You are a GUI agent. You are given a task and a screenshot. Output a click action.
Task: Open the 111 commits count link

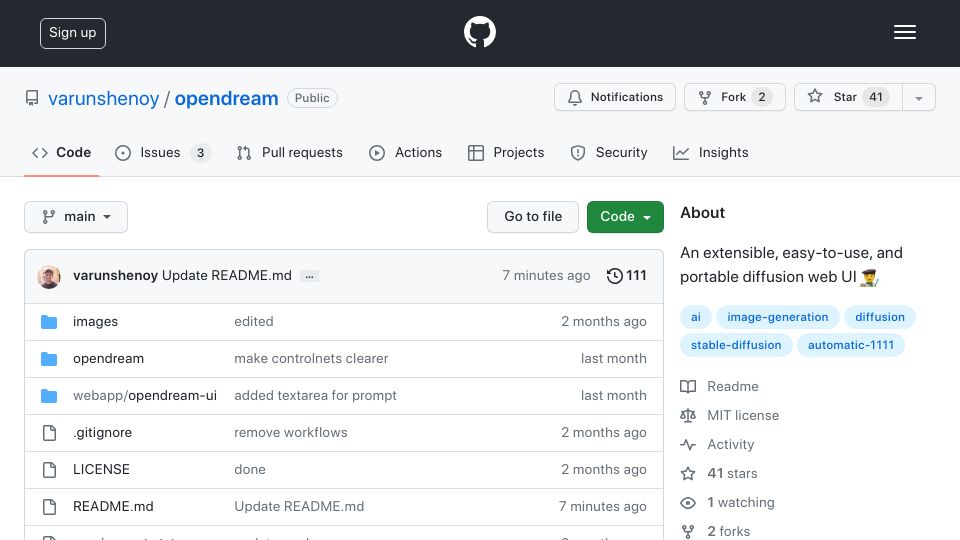(626, 276)
